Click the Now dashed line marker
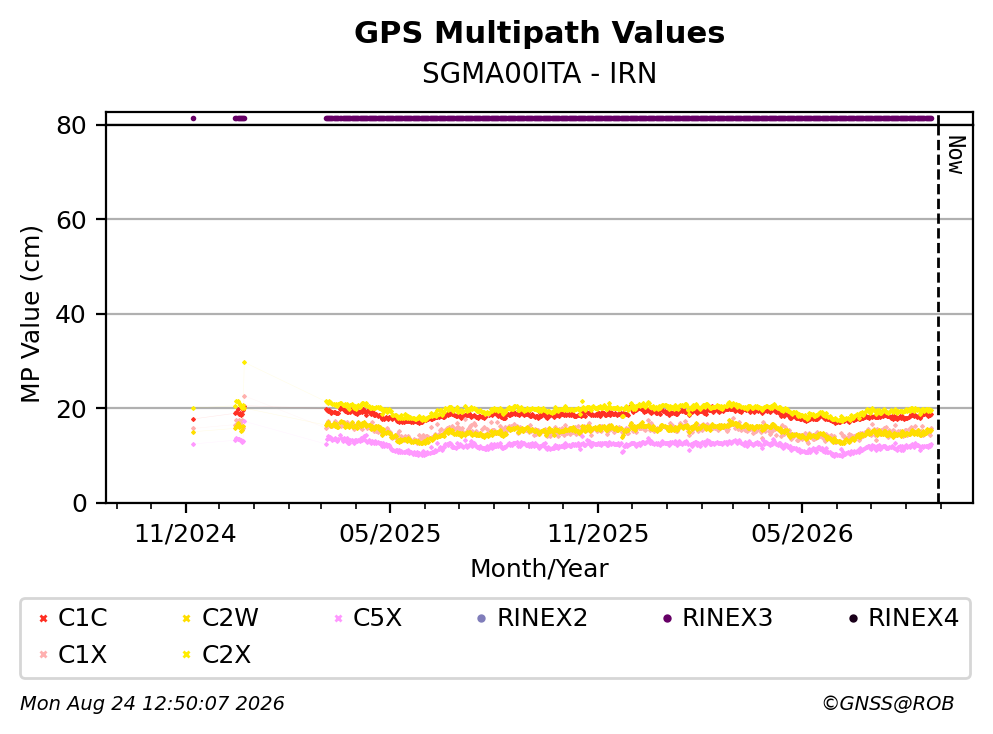The width and height of the screenshot is (993, 734). point(938,309)
